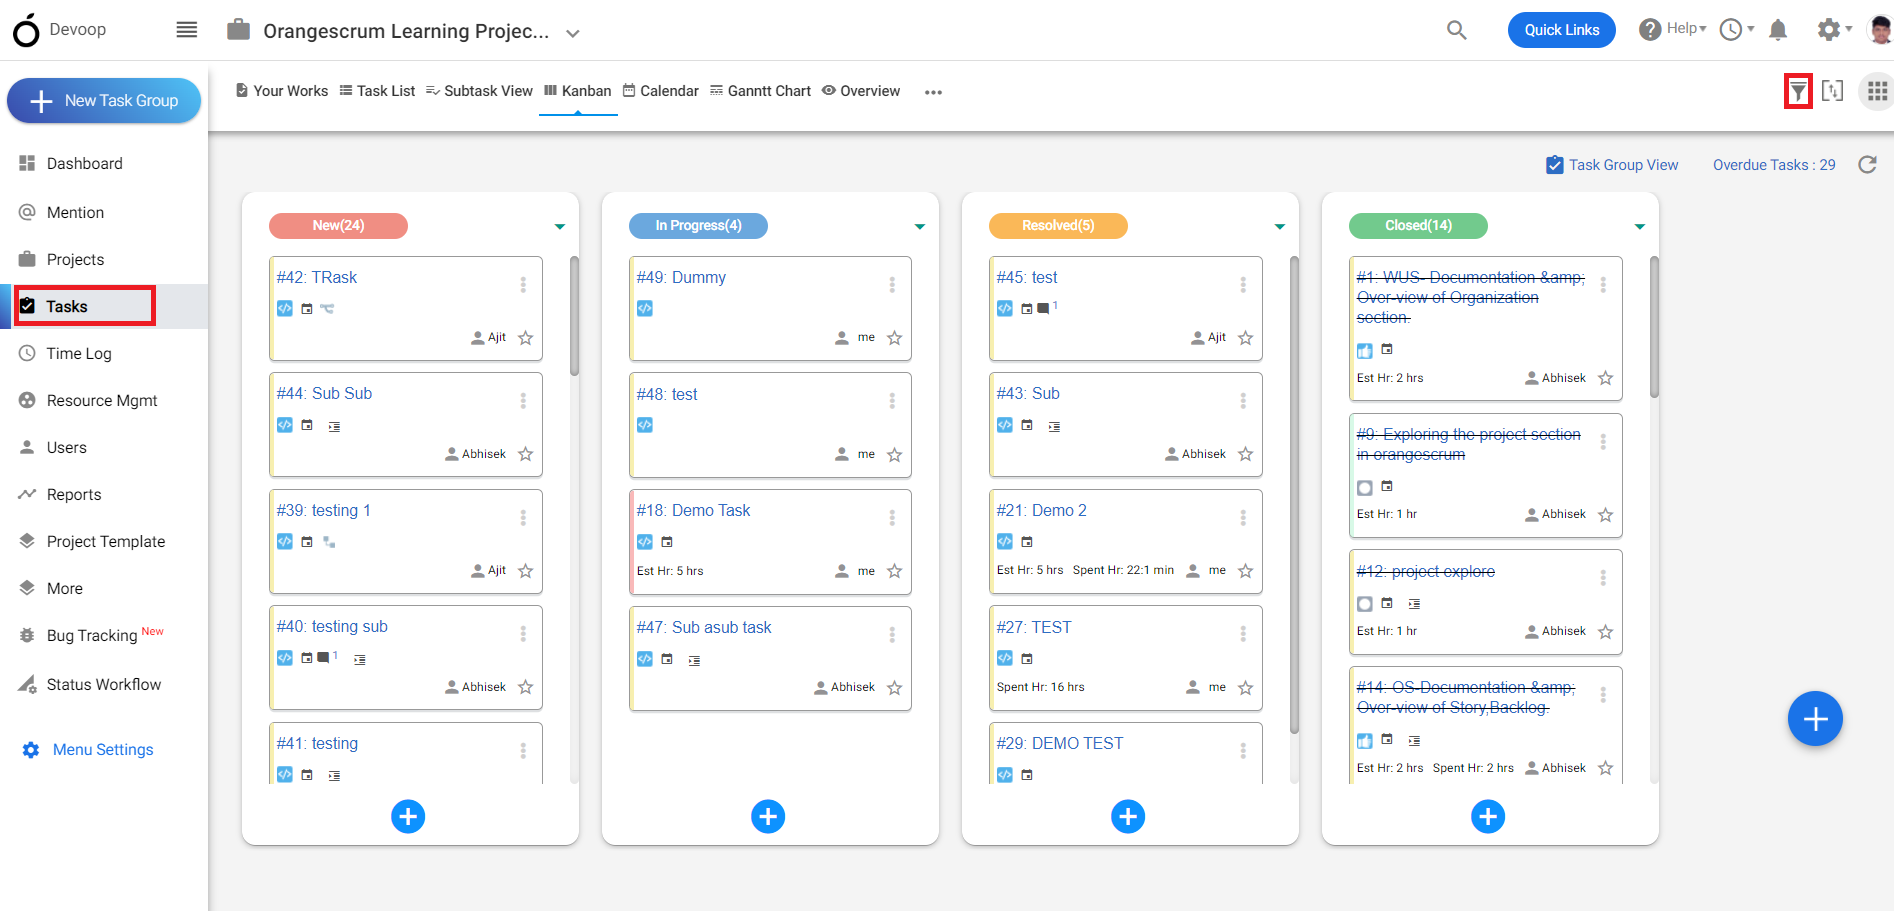This screenshot has height=911, width=1894.
Task: Switch to the Calendar view
Action: click(661, 91)
